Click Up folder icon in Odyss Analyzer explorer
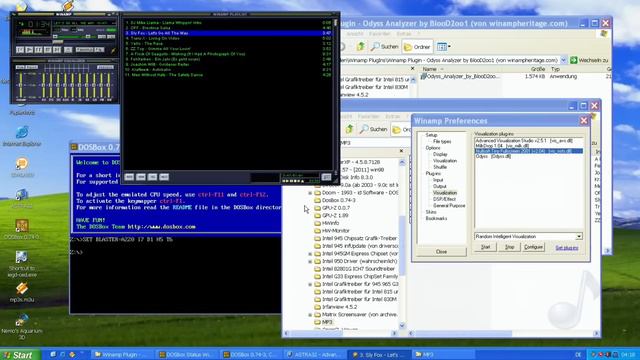Screen dimensions: 640x360 point(360,47)
